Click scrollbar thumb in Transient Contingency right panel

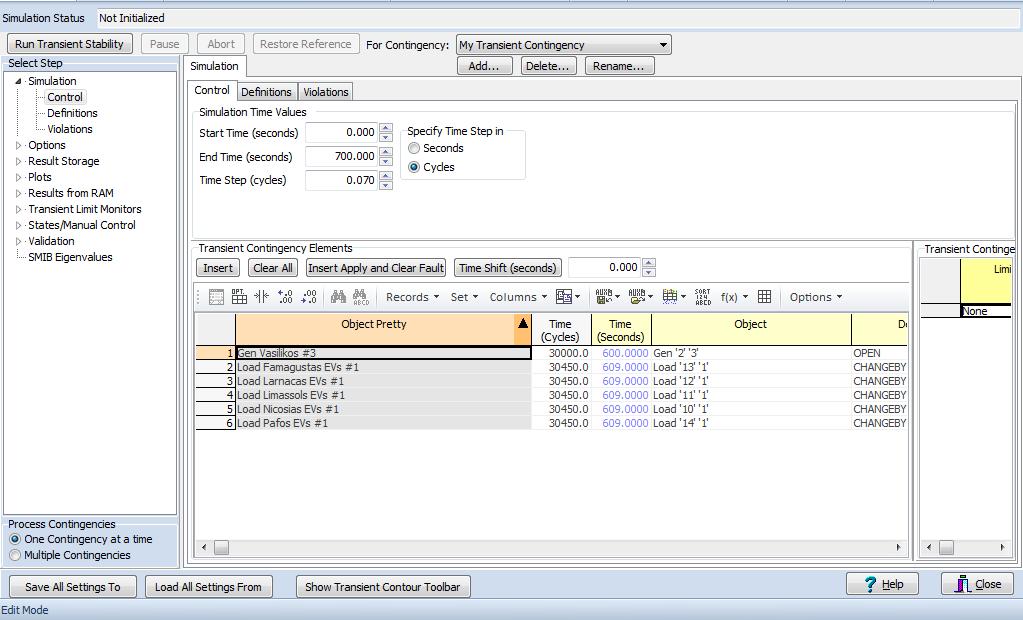click(946, 548)
